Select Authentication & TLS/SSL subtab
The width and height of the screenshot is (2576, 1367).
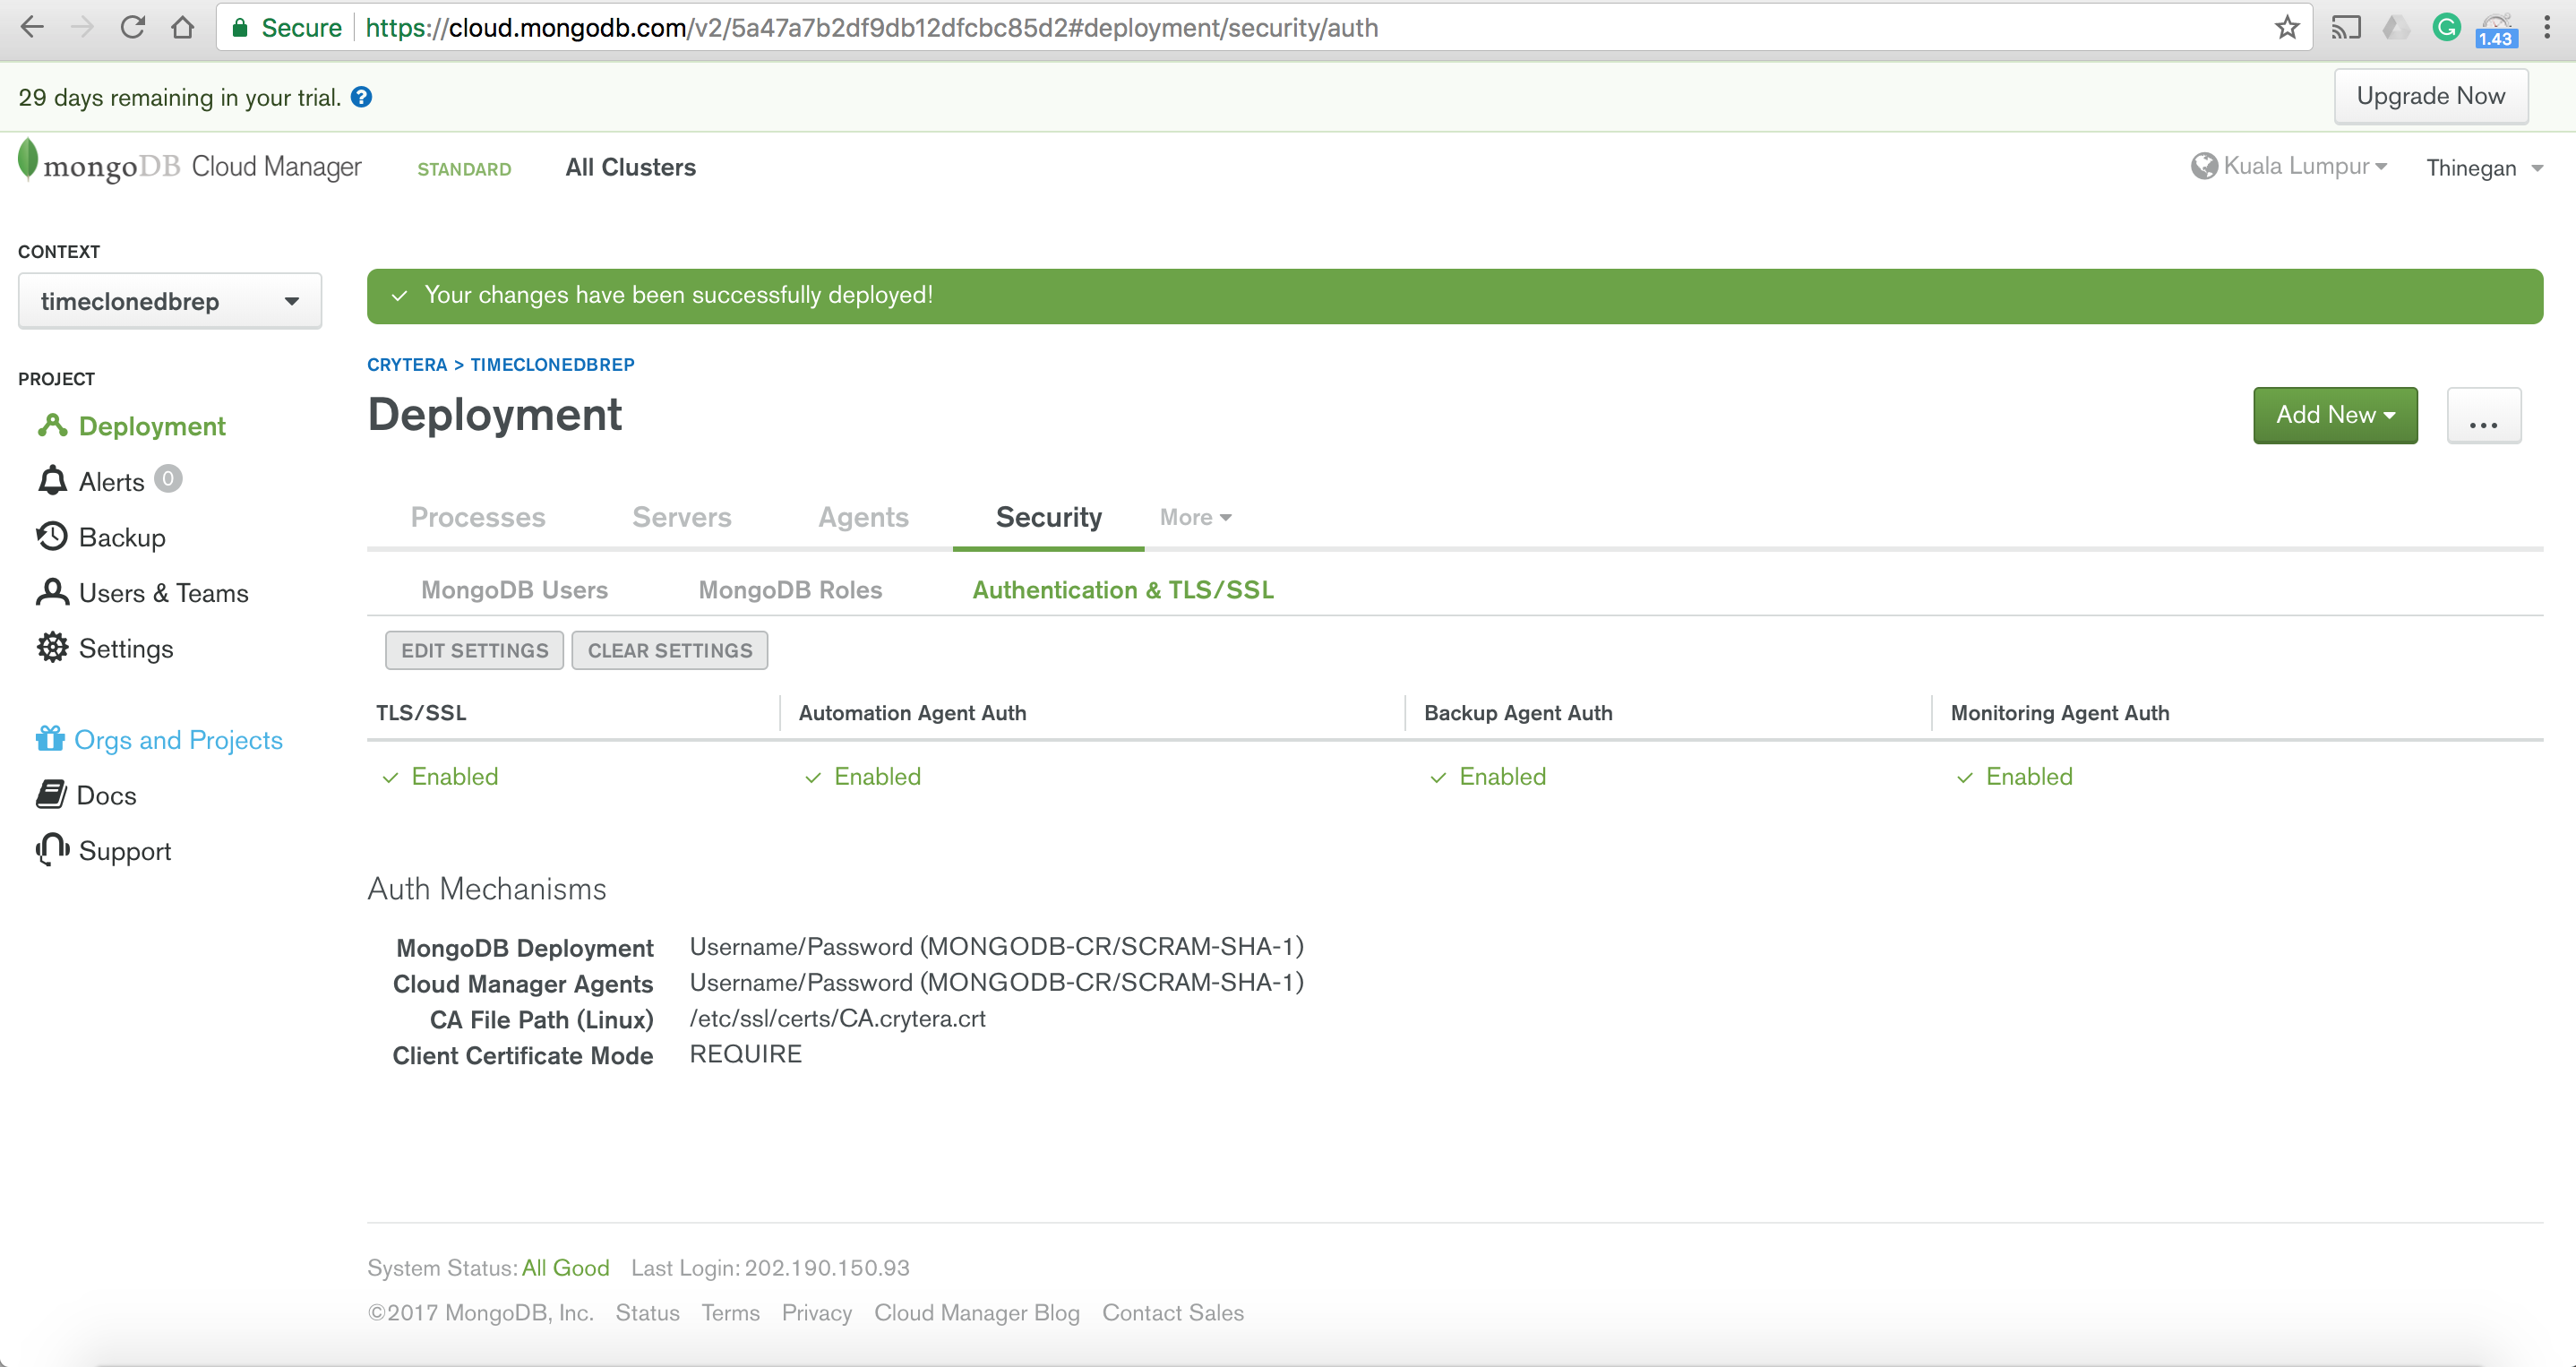[1123, 590]
